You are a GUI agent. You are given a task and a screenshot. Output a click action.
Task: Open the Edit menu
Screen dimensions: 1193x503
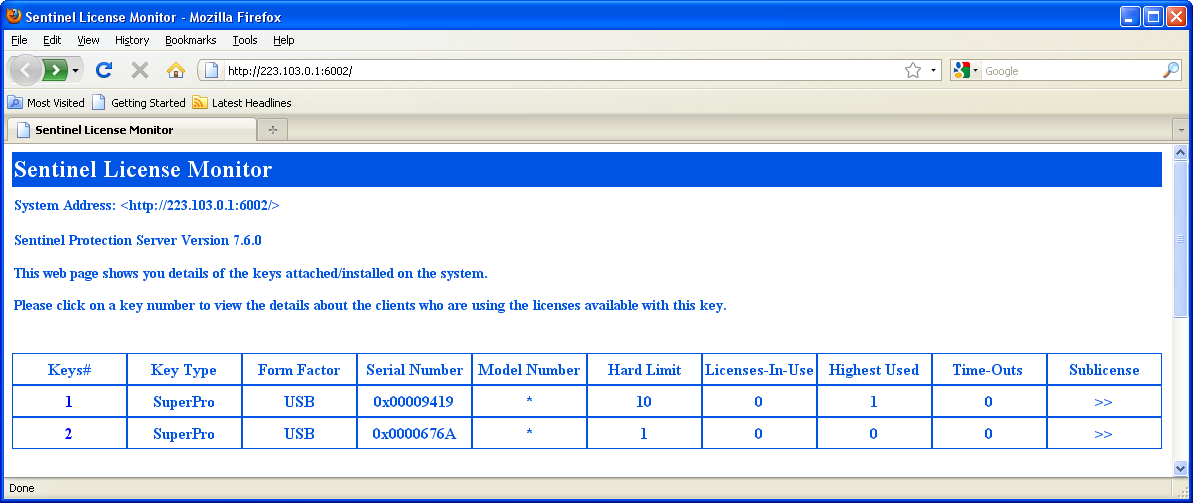tap(52, 40)
